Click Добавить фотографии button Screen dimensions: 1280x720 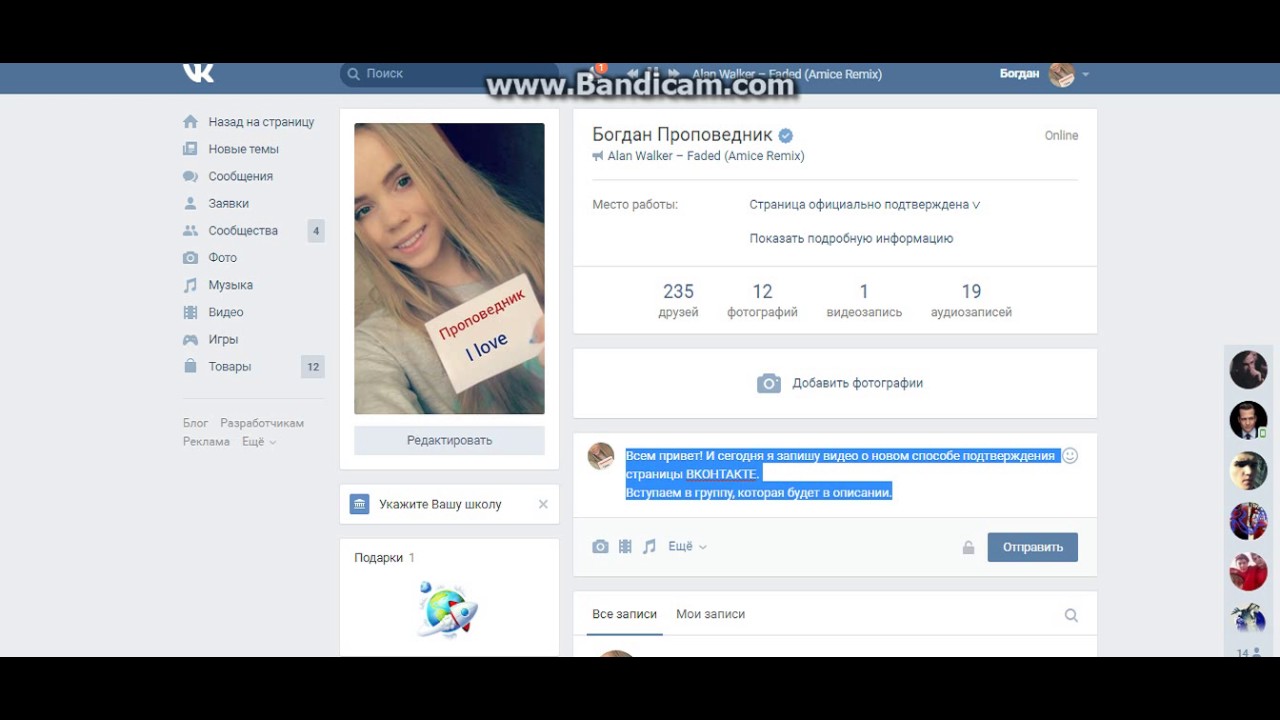[840, 383]
